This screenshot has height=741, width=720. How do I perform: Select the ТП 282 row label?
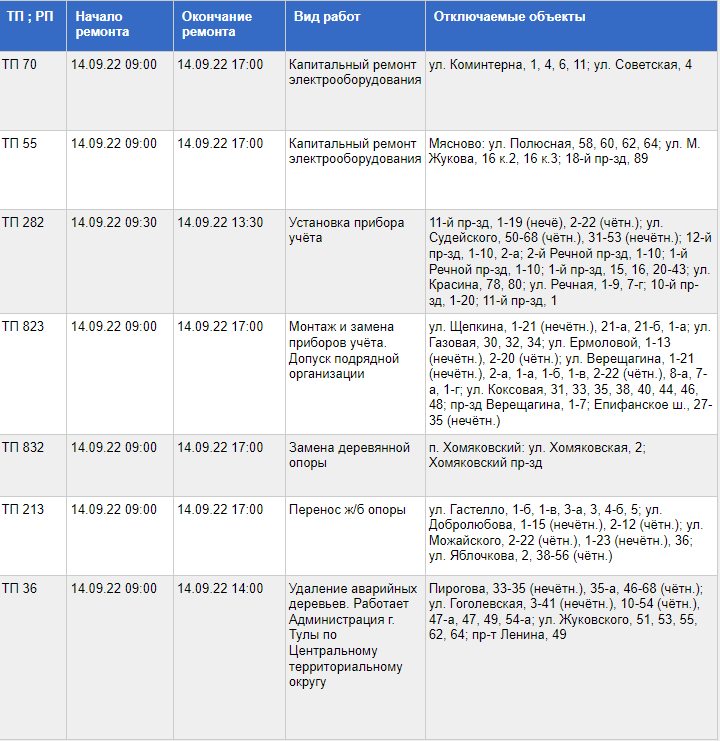[x=24, y=222]
